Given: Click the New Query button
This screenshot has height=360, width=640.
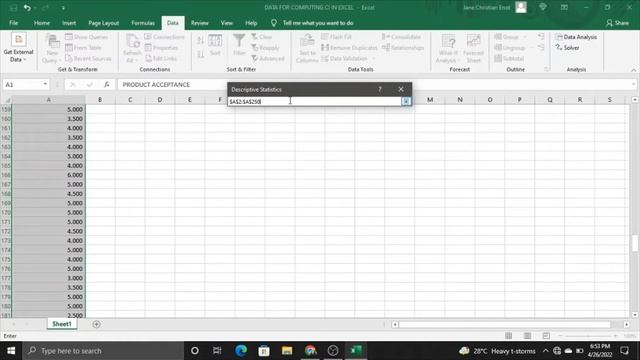Looking at the screenshot, I should pyautogui.click(x=52, y=49).
